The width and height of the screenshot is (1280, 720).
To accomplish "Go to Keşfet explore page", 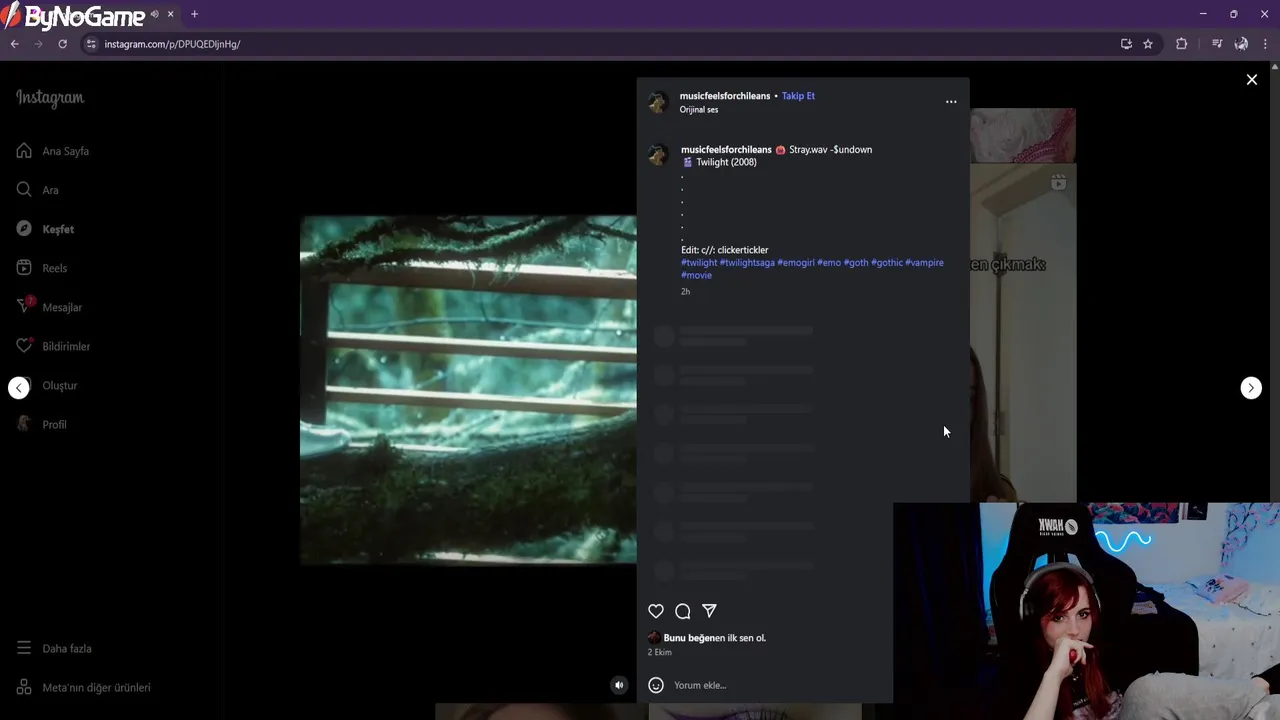I will click(x=45, y=229).
